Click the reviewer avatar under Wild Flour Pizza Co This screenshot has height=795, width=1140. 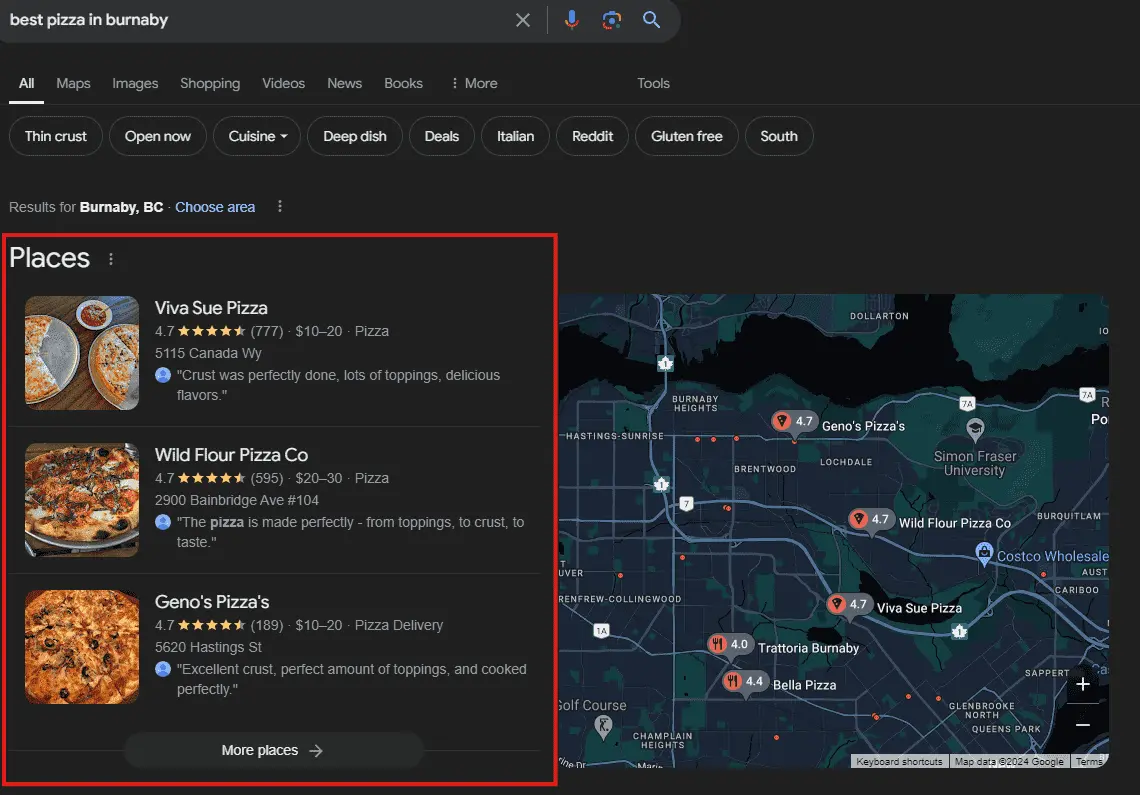[x=163, y=522]
